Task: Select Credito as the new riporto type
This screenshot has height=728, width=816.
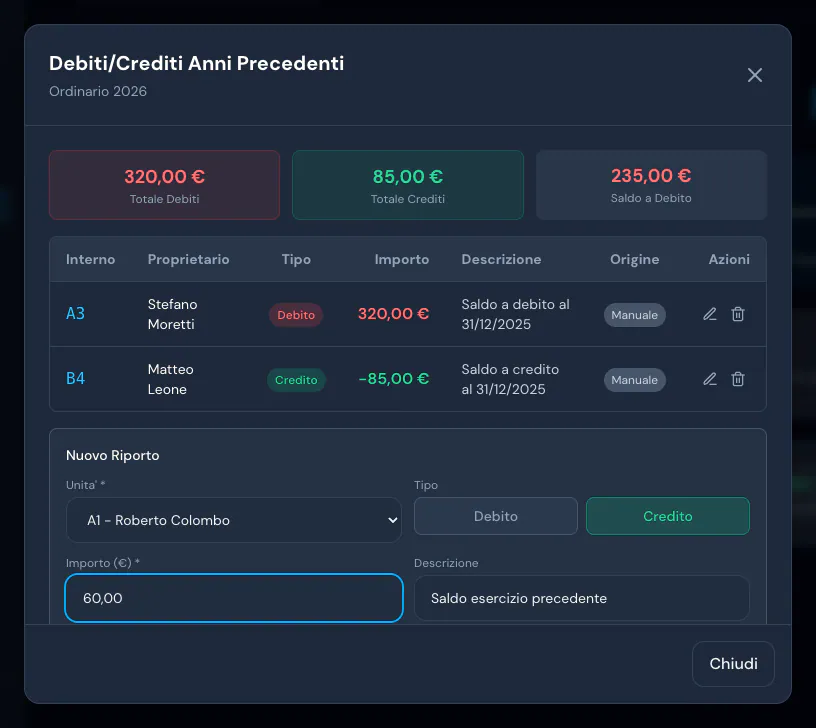Action: [x=668, y=516]
